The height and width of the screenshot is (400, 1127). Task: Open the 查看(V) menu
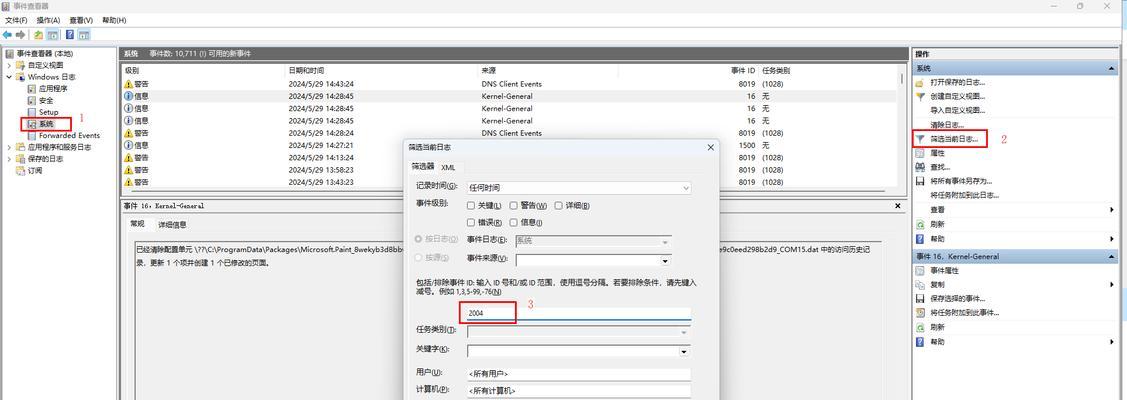tap(81, 20)
